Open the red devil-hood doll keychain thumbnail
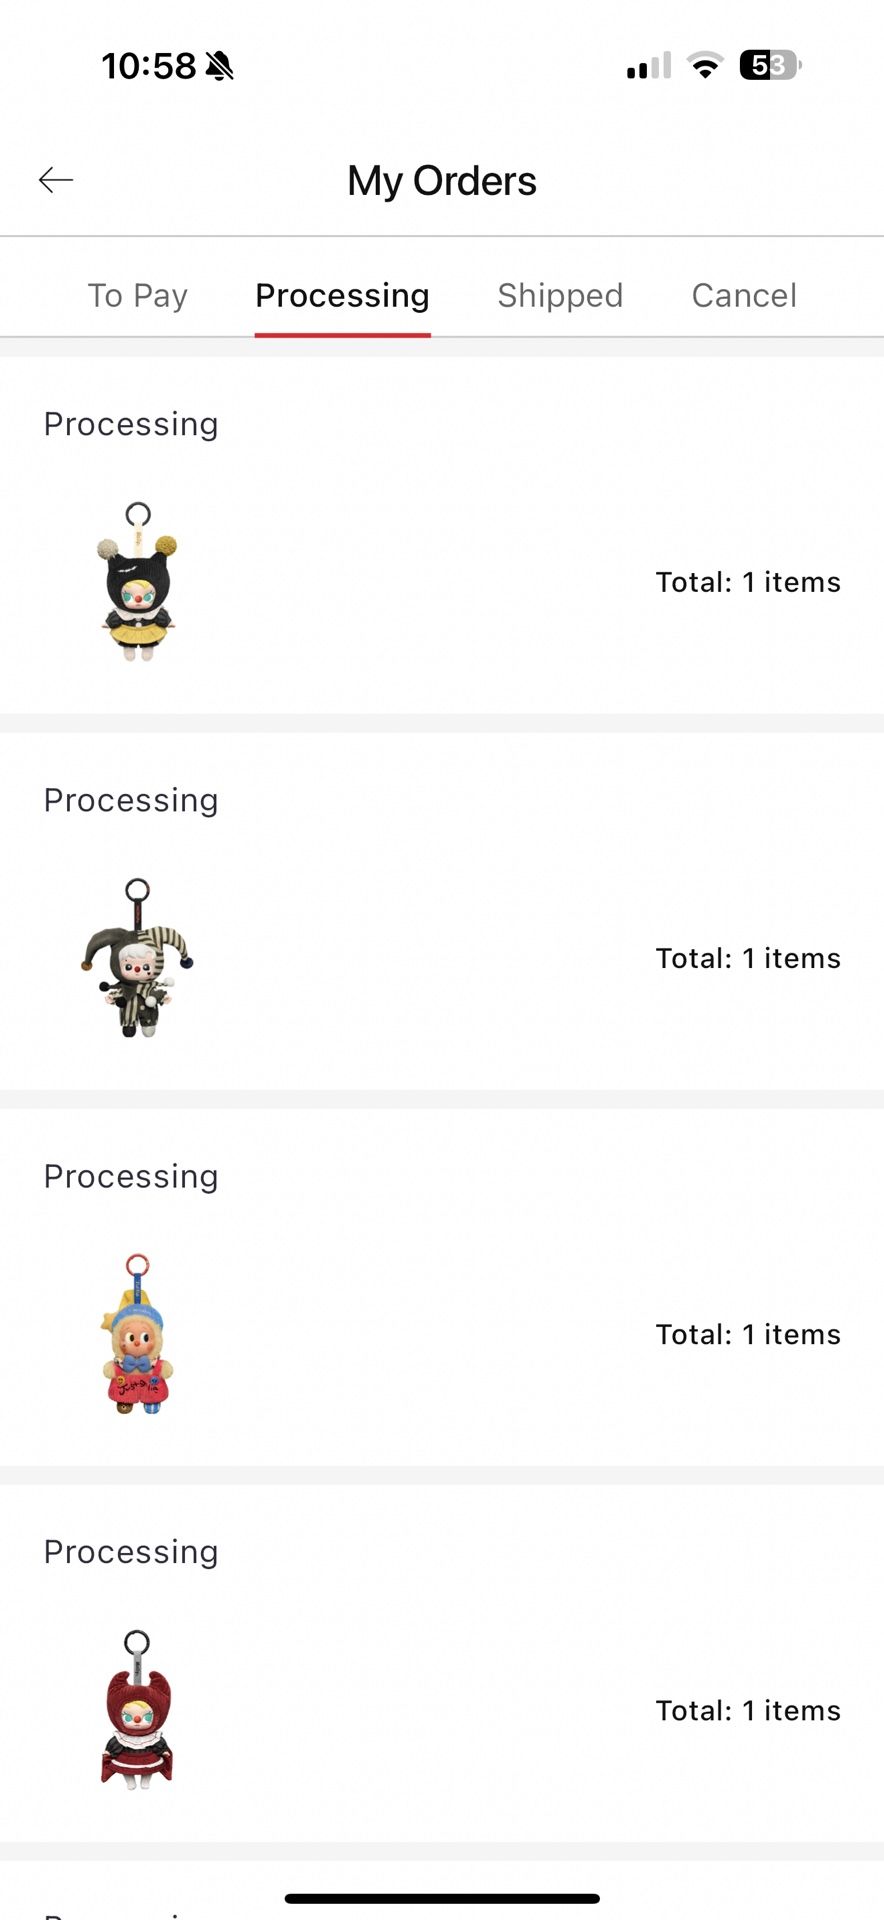The height and width of the screenshot is (1920, 884). coord(138,1710)
